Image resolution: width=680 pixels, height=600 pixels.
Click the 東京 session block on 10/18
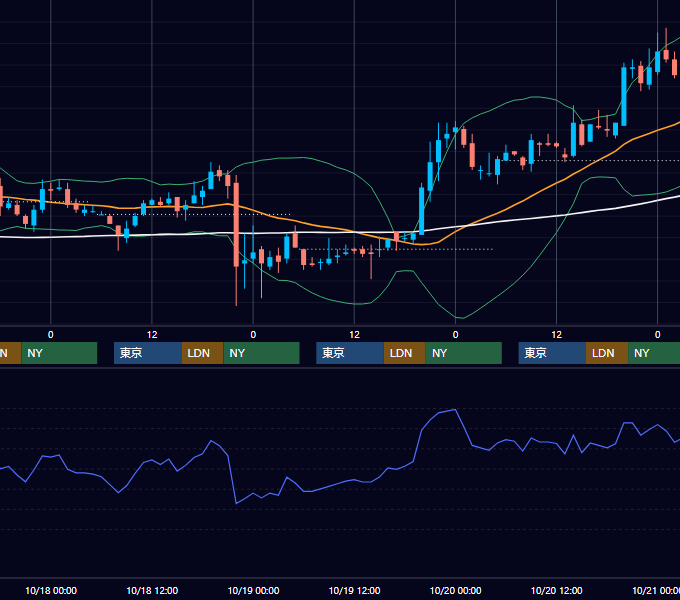pos(147,353)
